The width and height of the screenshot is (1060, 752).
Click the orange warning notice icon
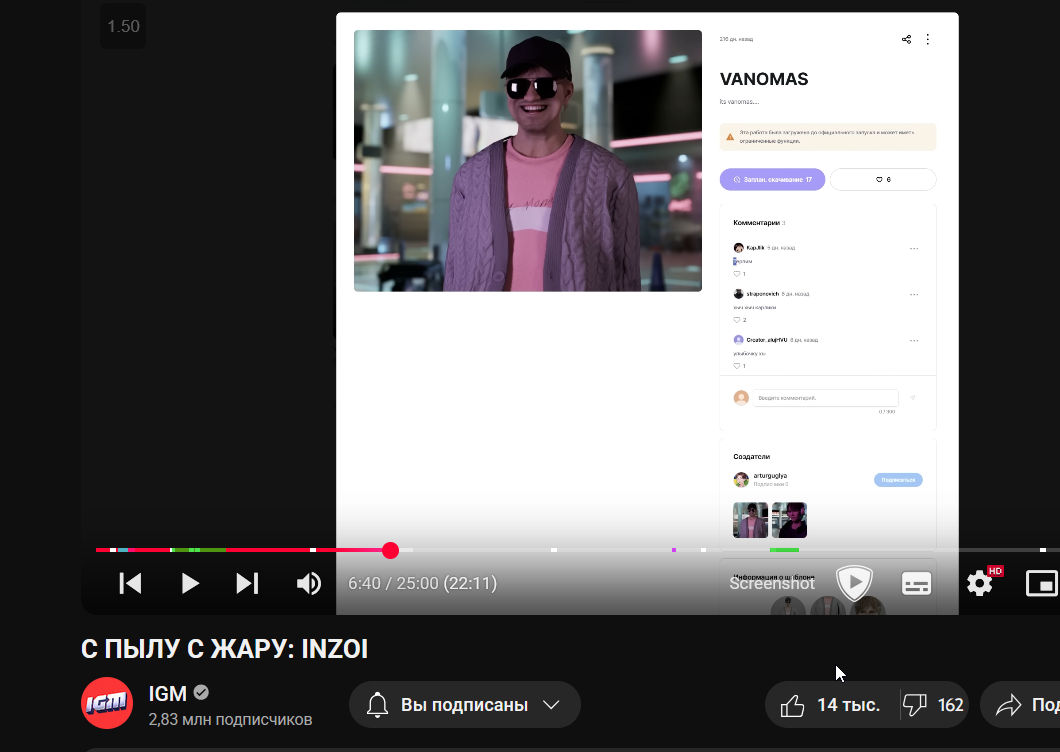pyautogui.click(x=730, y=137)
